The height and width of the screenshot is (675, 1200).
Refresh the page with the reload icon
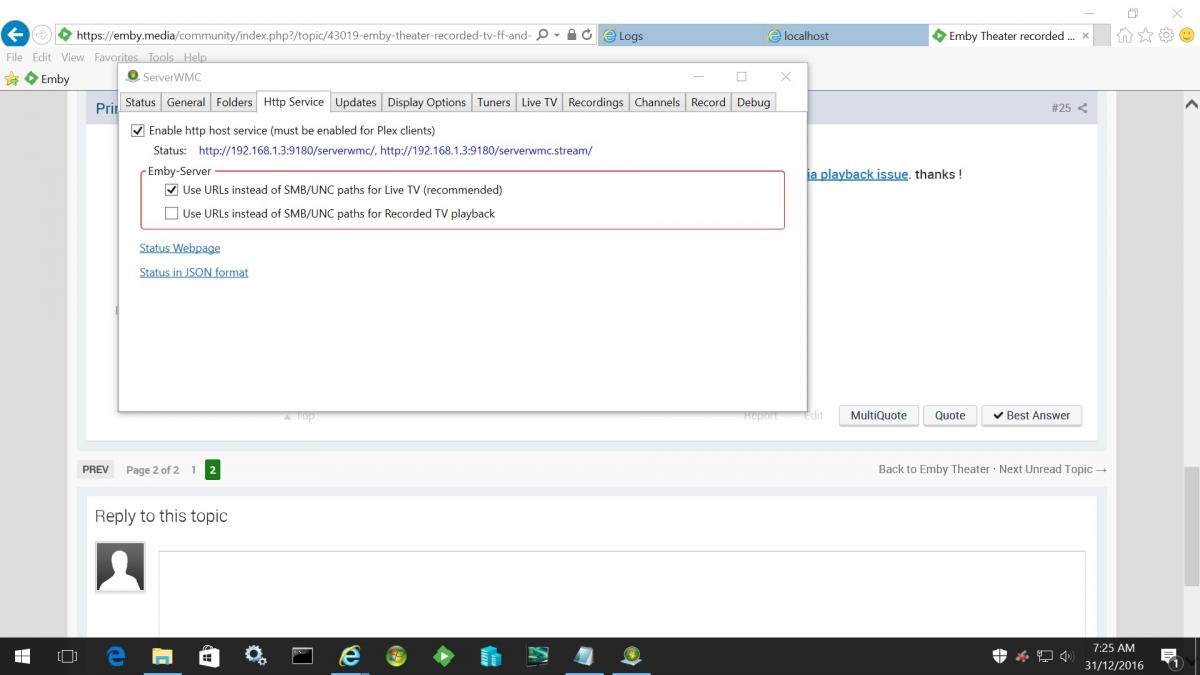[586, 34]
